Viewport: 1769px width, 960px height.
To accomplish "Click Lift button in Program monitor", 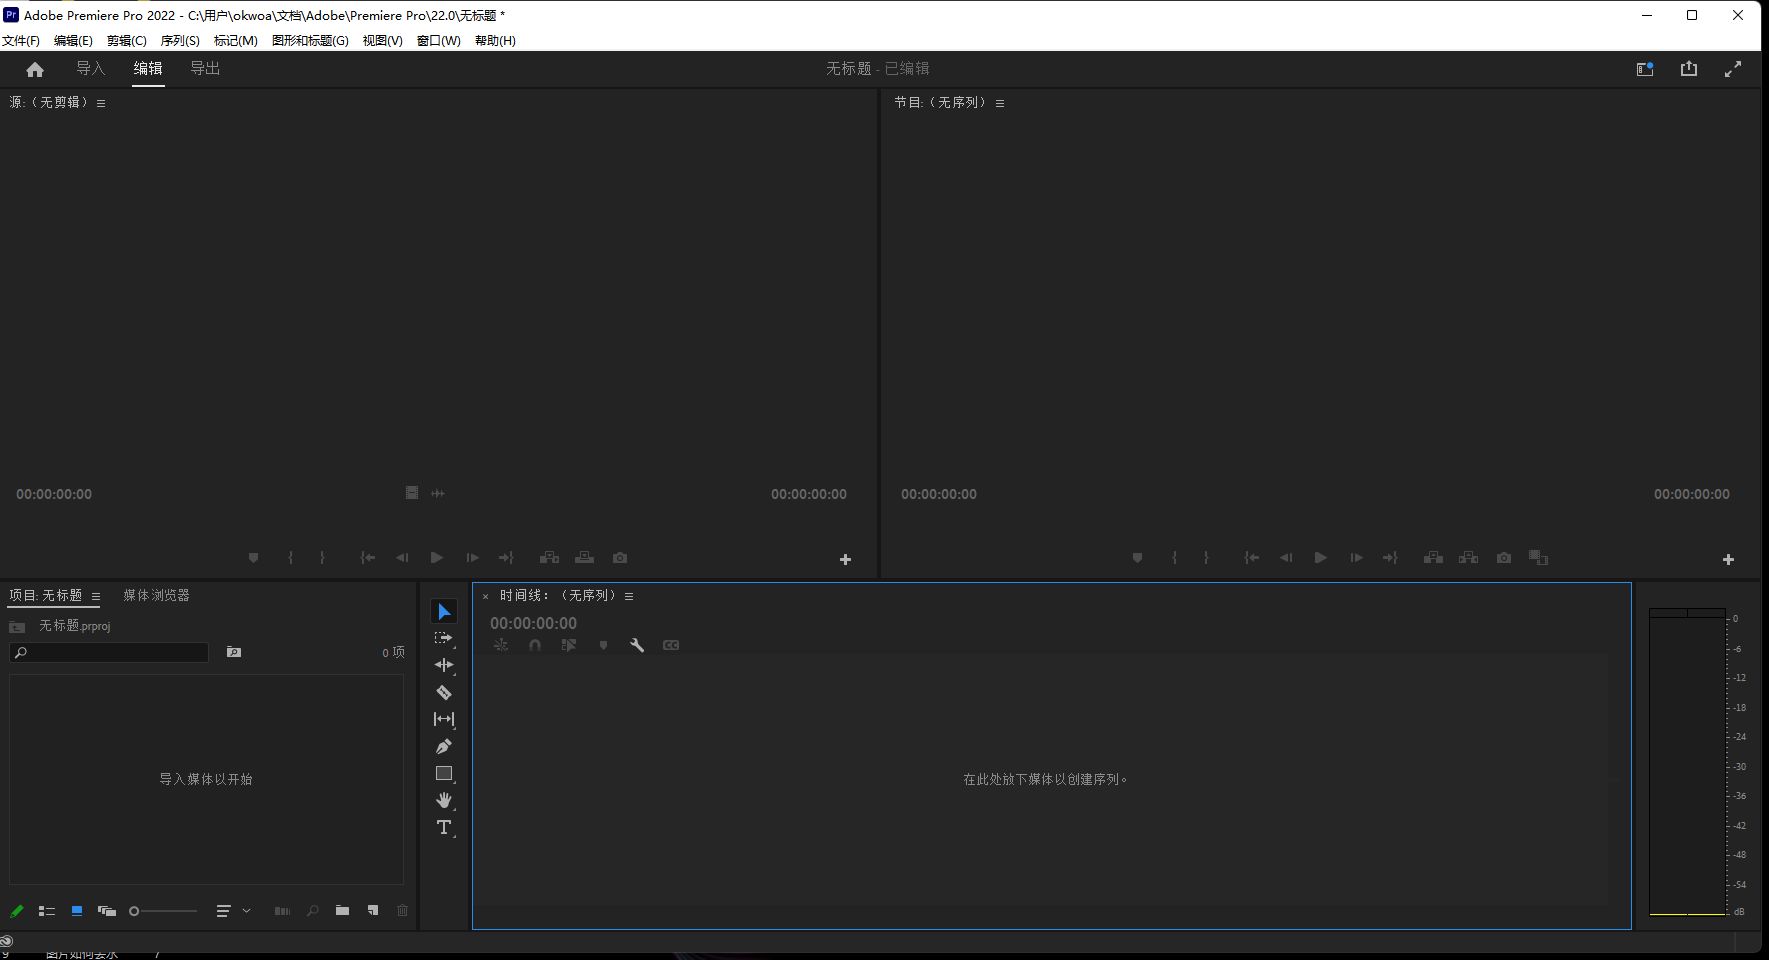I will tap(1433, 558).
